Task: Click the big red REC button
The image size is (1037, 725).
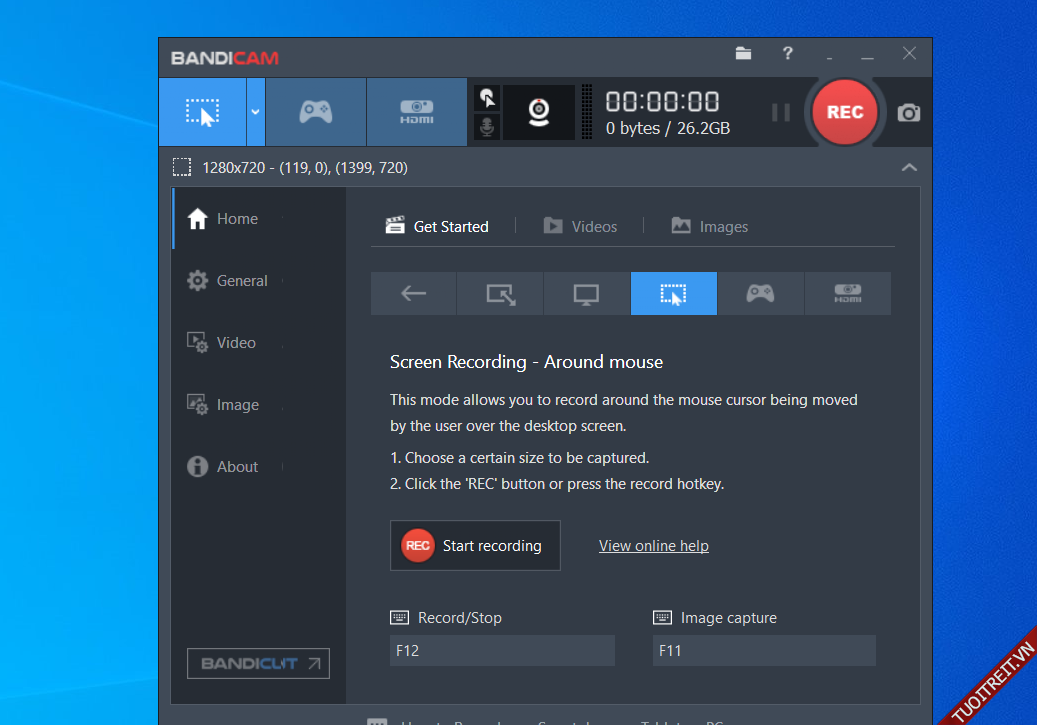Action: click(844, 112)
